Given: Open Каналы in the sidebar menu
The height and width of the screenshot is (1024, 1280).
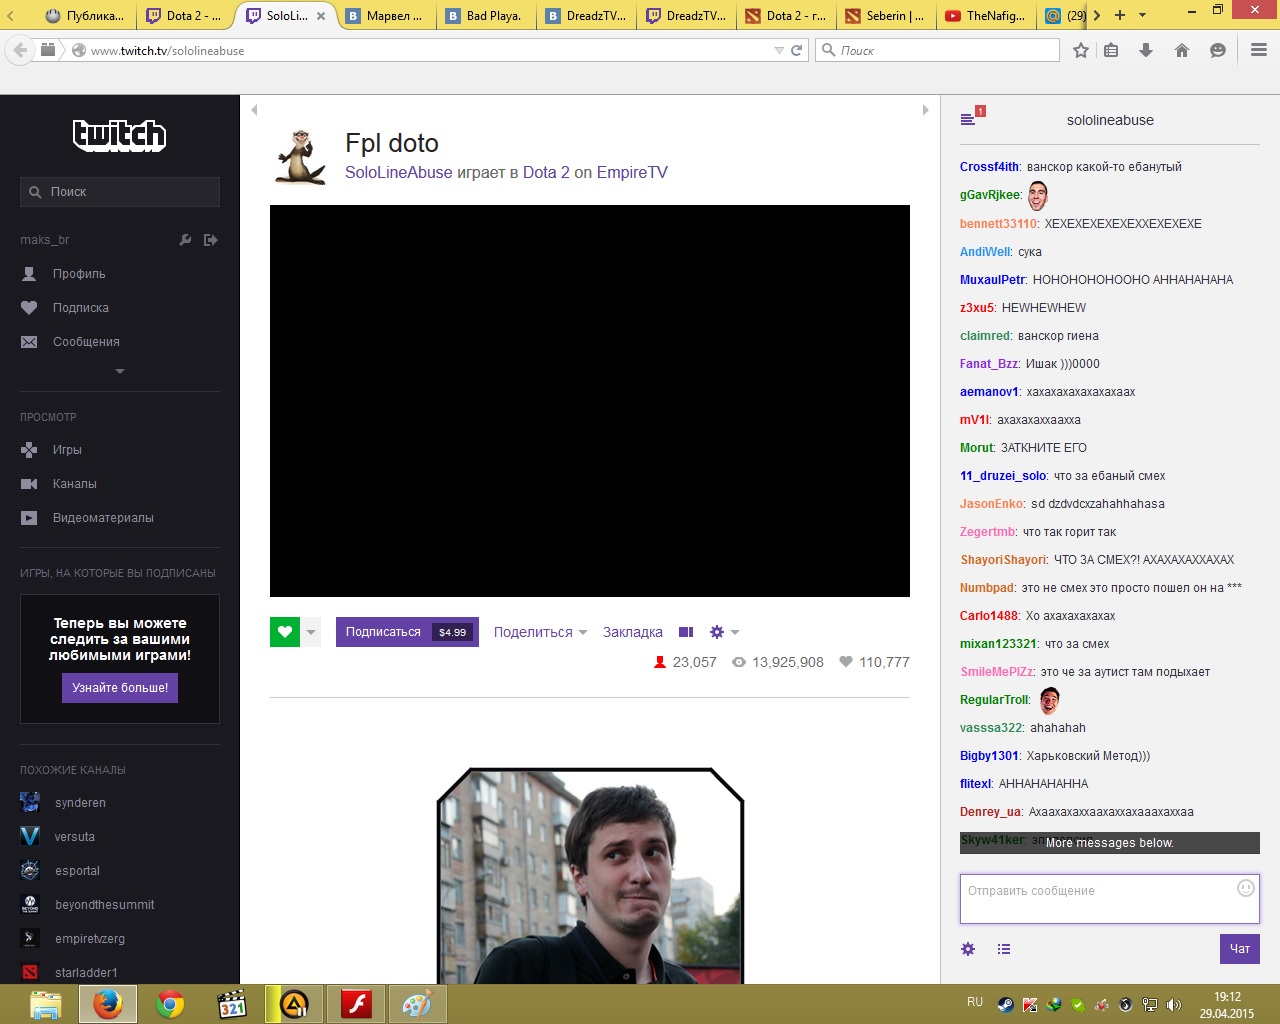Looking at the screenshot, I should coord(75,484).
